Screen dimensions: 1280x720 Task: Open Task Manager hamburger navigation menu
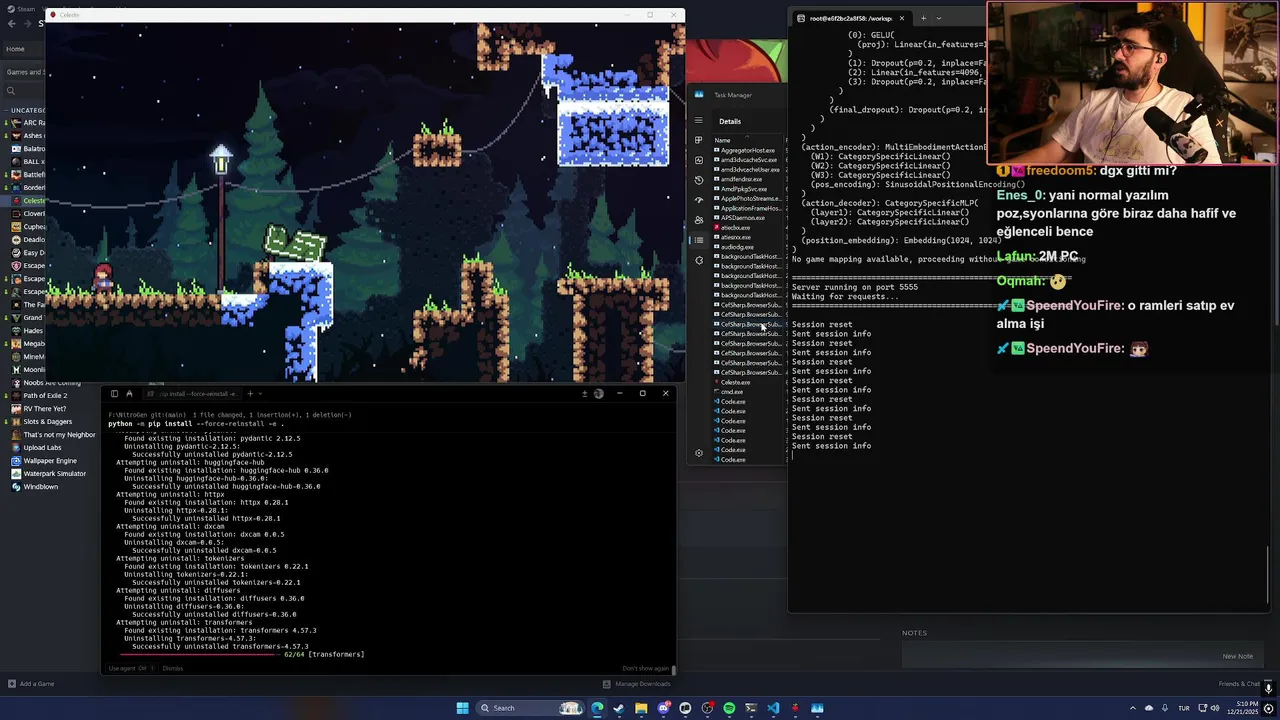click(x=699, y=121)
